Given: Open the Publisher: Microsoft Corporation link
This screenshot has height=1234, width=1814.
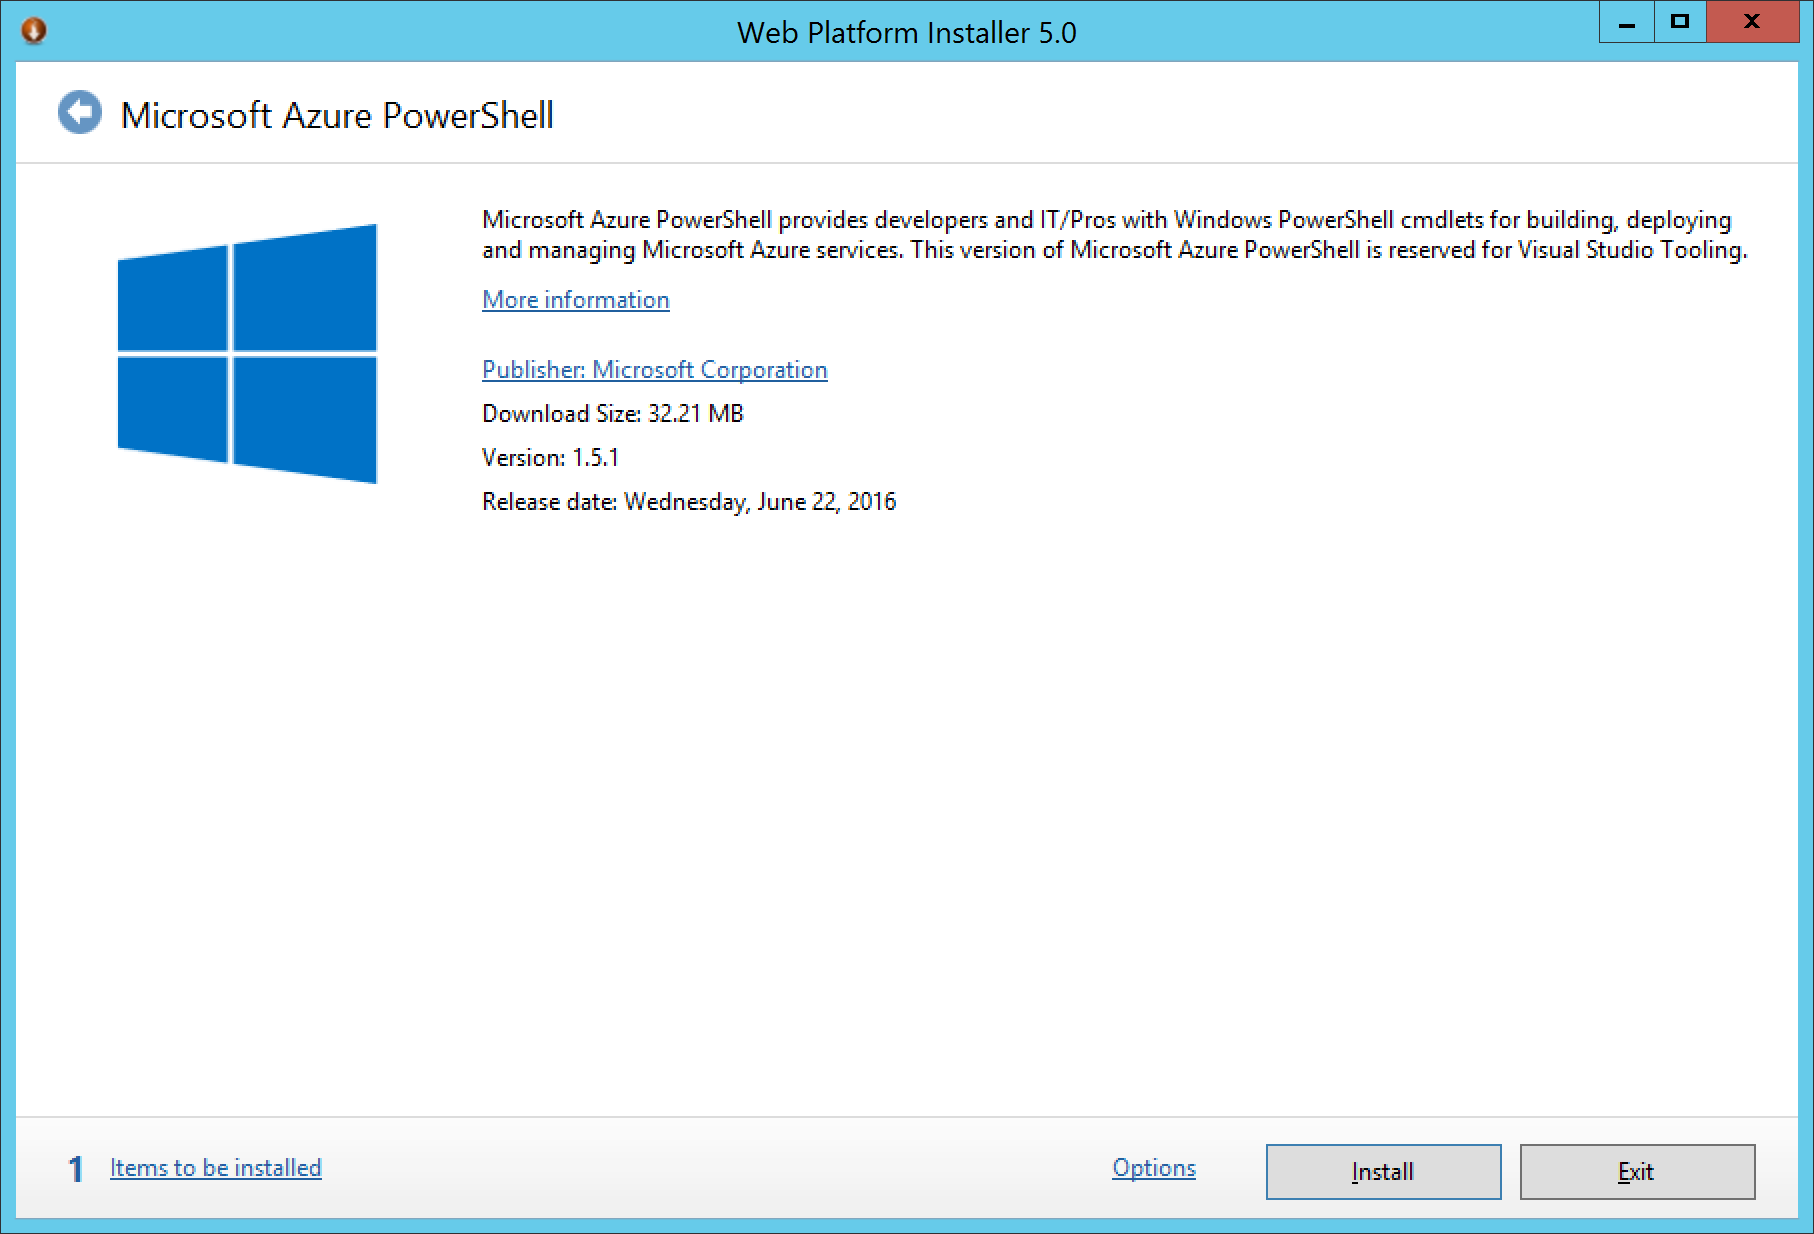Looking at the screenshot, I should pyautogui.click(x=654, y=370).
